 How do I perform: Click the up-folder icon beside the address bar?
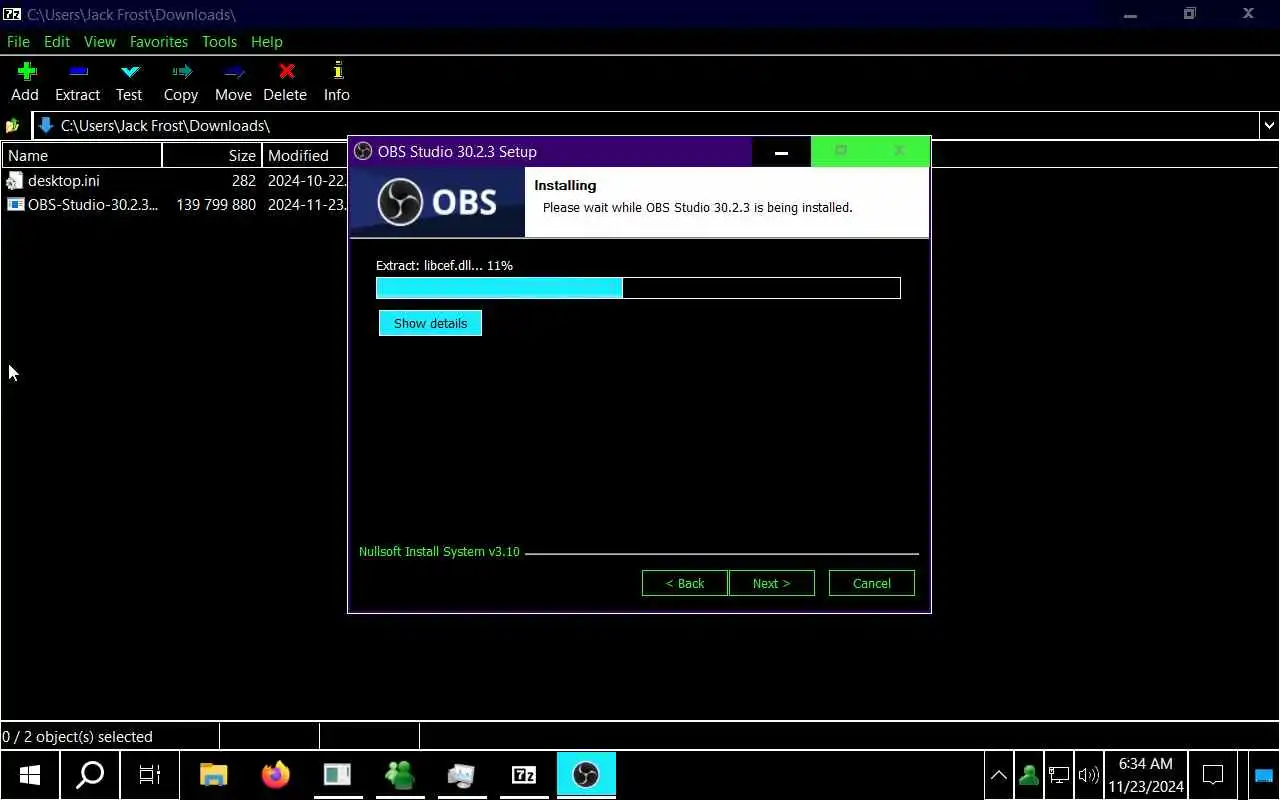pos(12,126)
